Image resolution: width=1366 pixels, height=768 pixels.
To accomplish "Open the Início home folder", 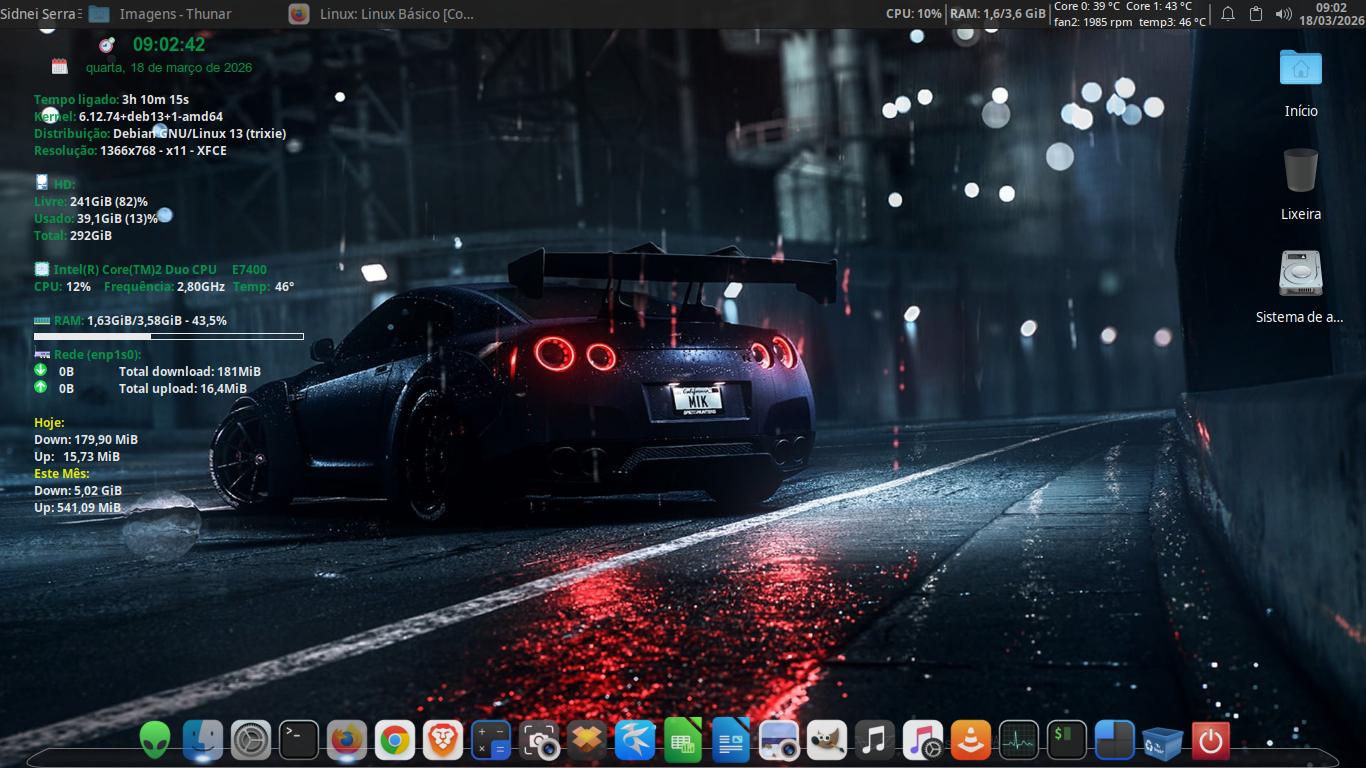I will click(1301, 70).
